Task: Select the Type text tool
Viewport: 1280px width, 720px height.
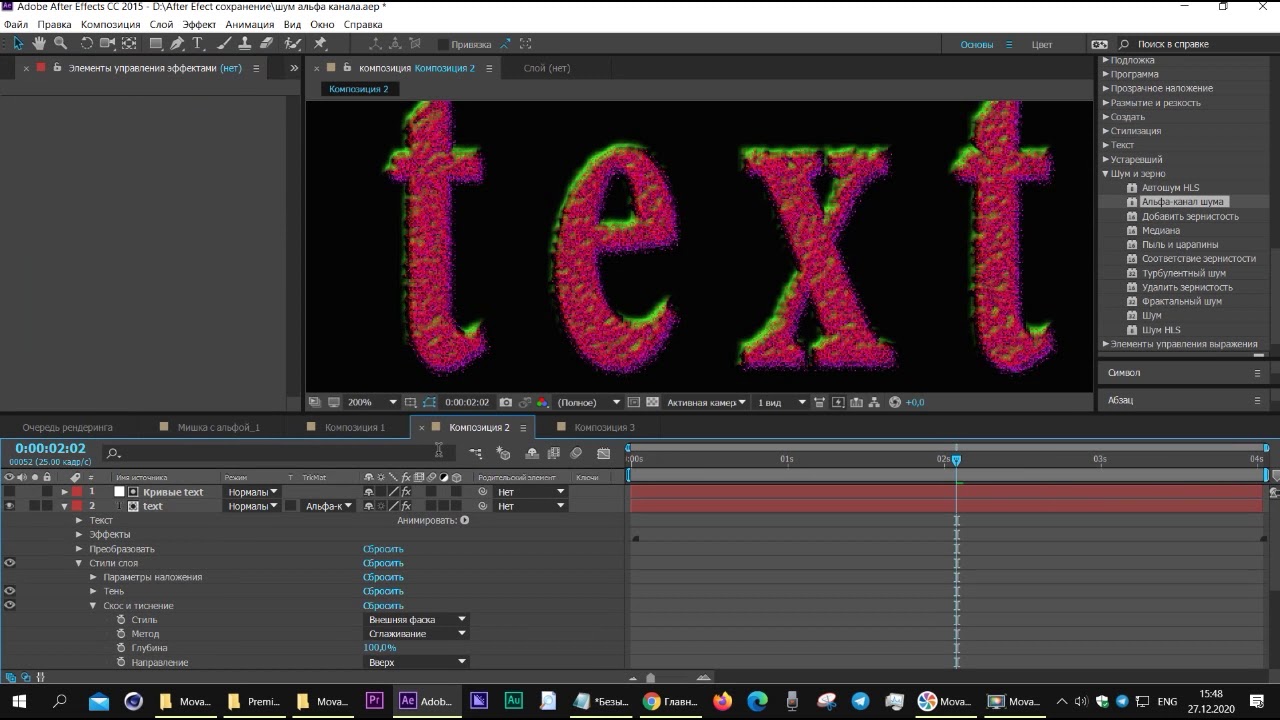Action: (197, 44)
